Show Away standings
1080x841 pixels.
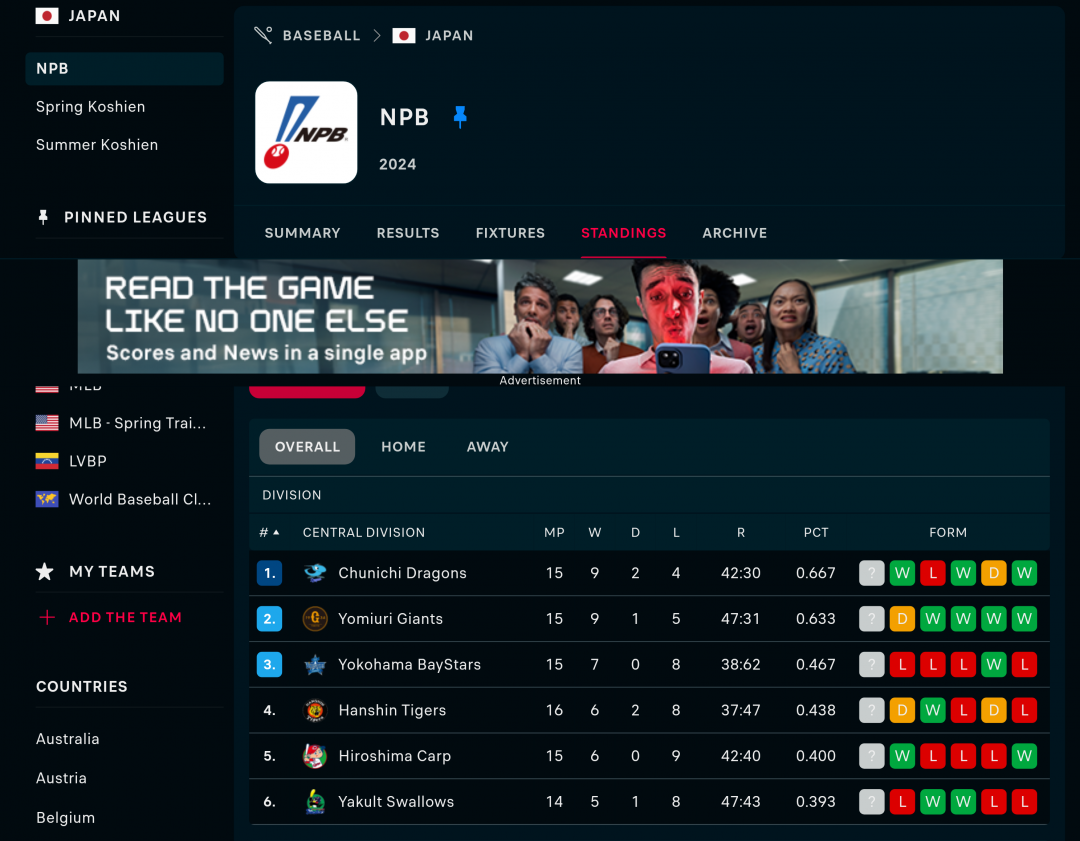tap(488, 446)
